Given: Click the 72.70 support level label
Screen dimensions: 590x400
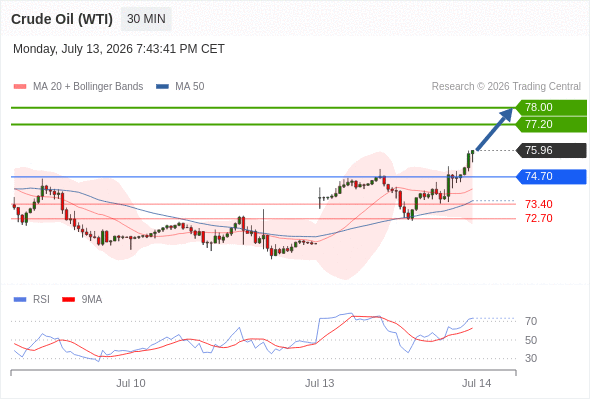Looking at the screenshot, I should [539, 218].
